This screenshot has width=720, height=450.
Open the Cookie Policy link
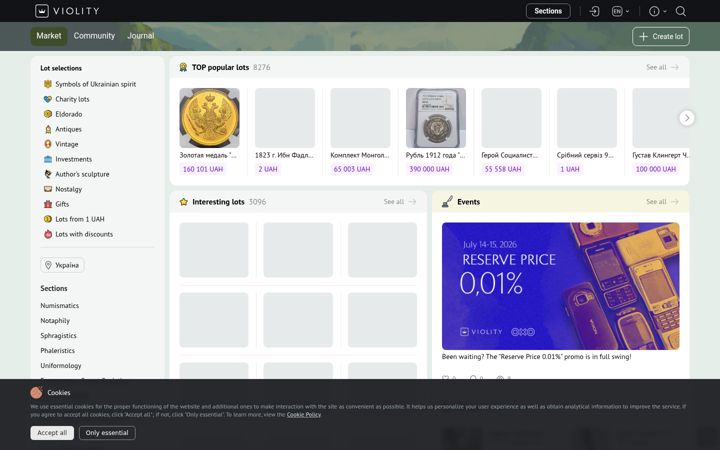(x=304, y=415)
